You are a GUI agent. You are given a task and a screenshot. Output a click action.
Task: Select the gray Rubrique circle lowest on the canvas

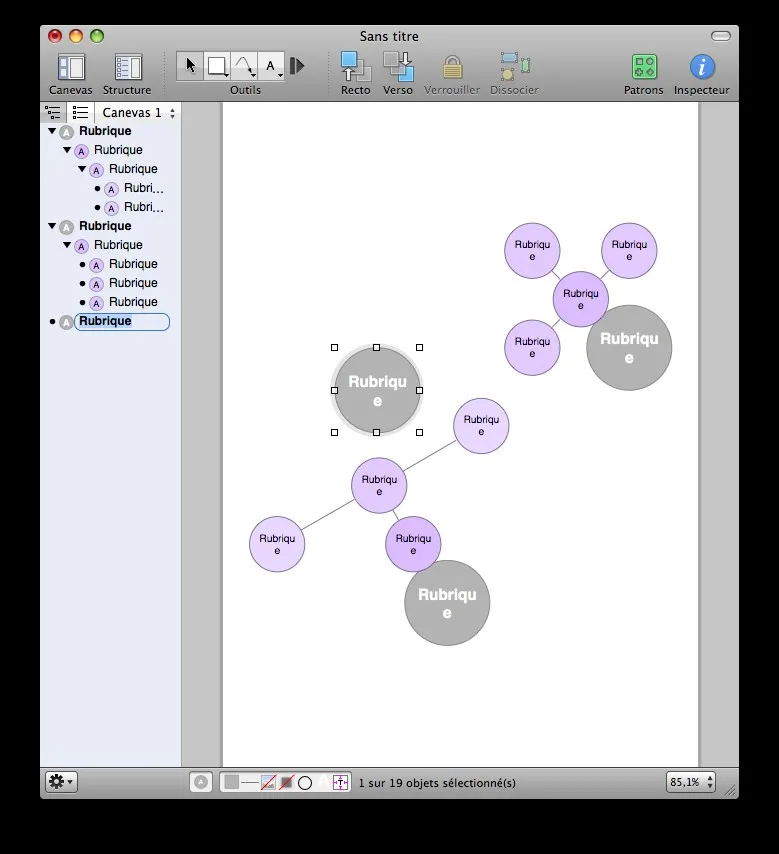click(x=447, y=603)
